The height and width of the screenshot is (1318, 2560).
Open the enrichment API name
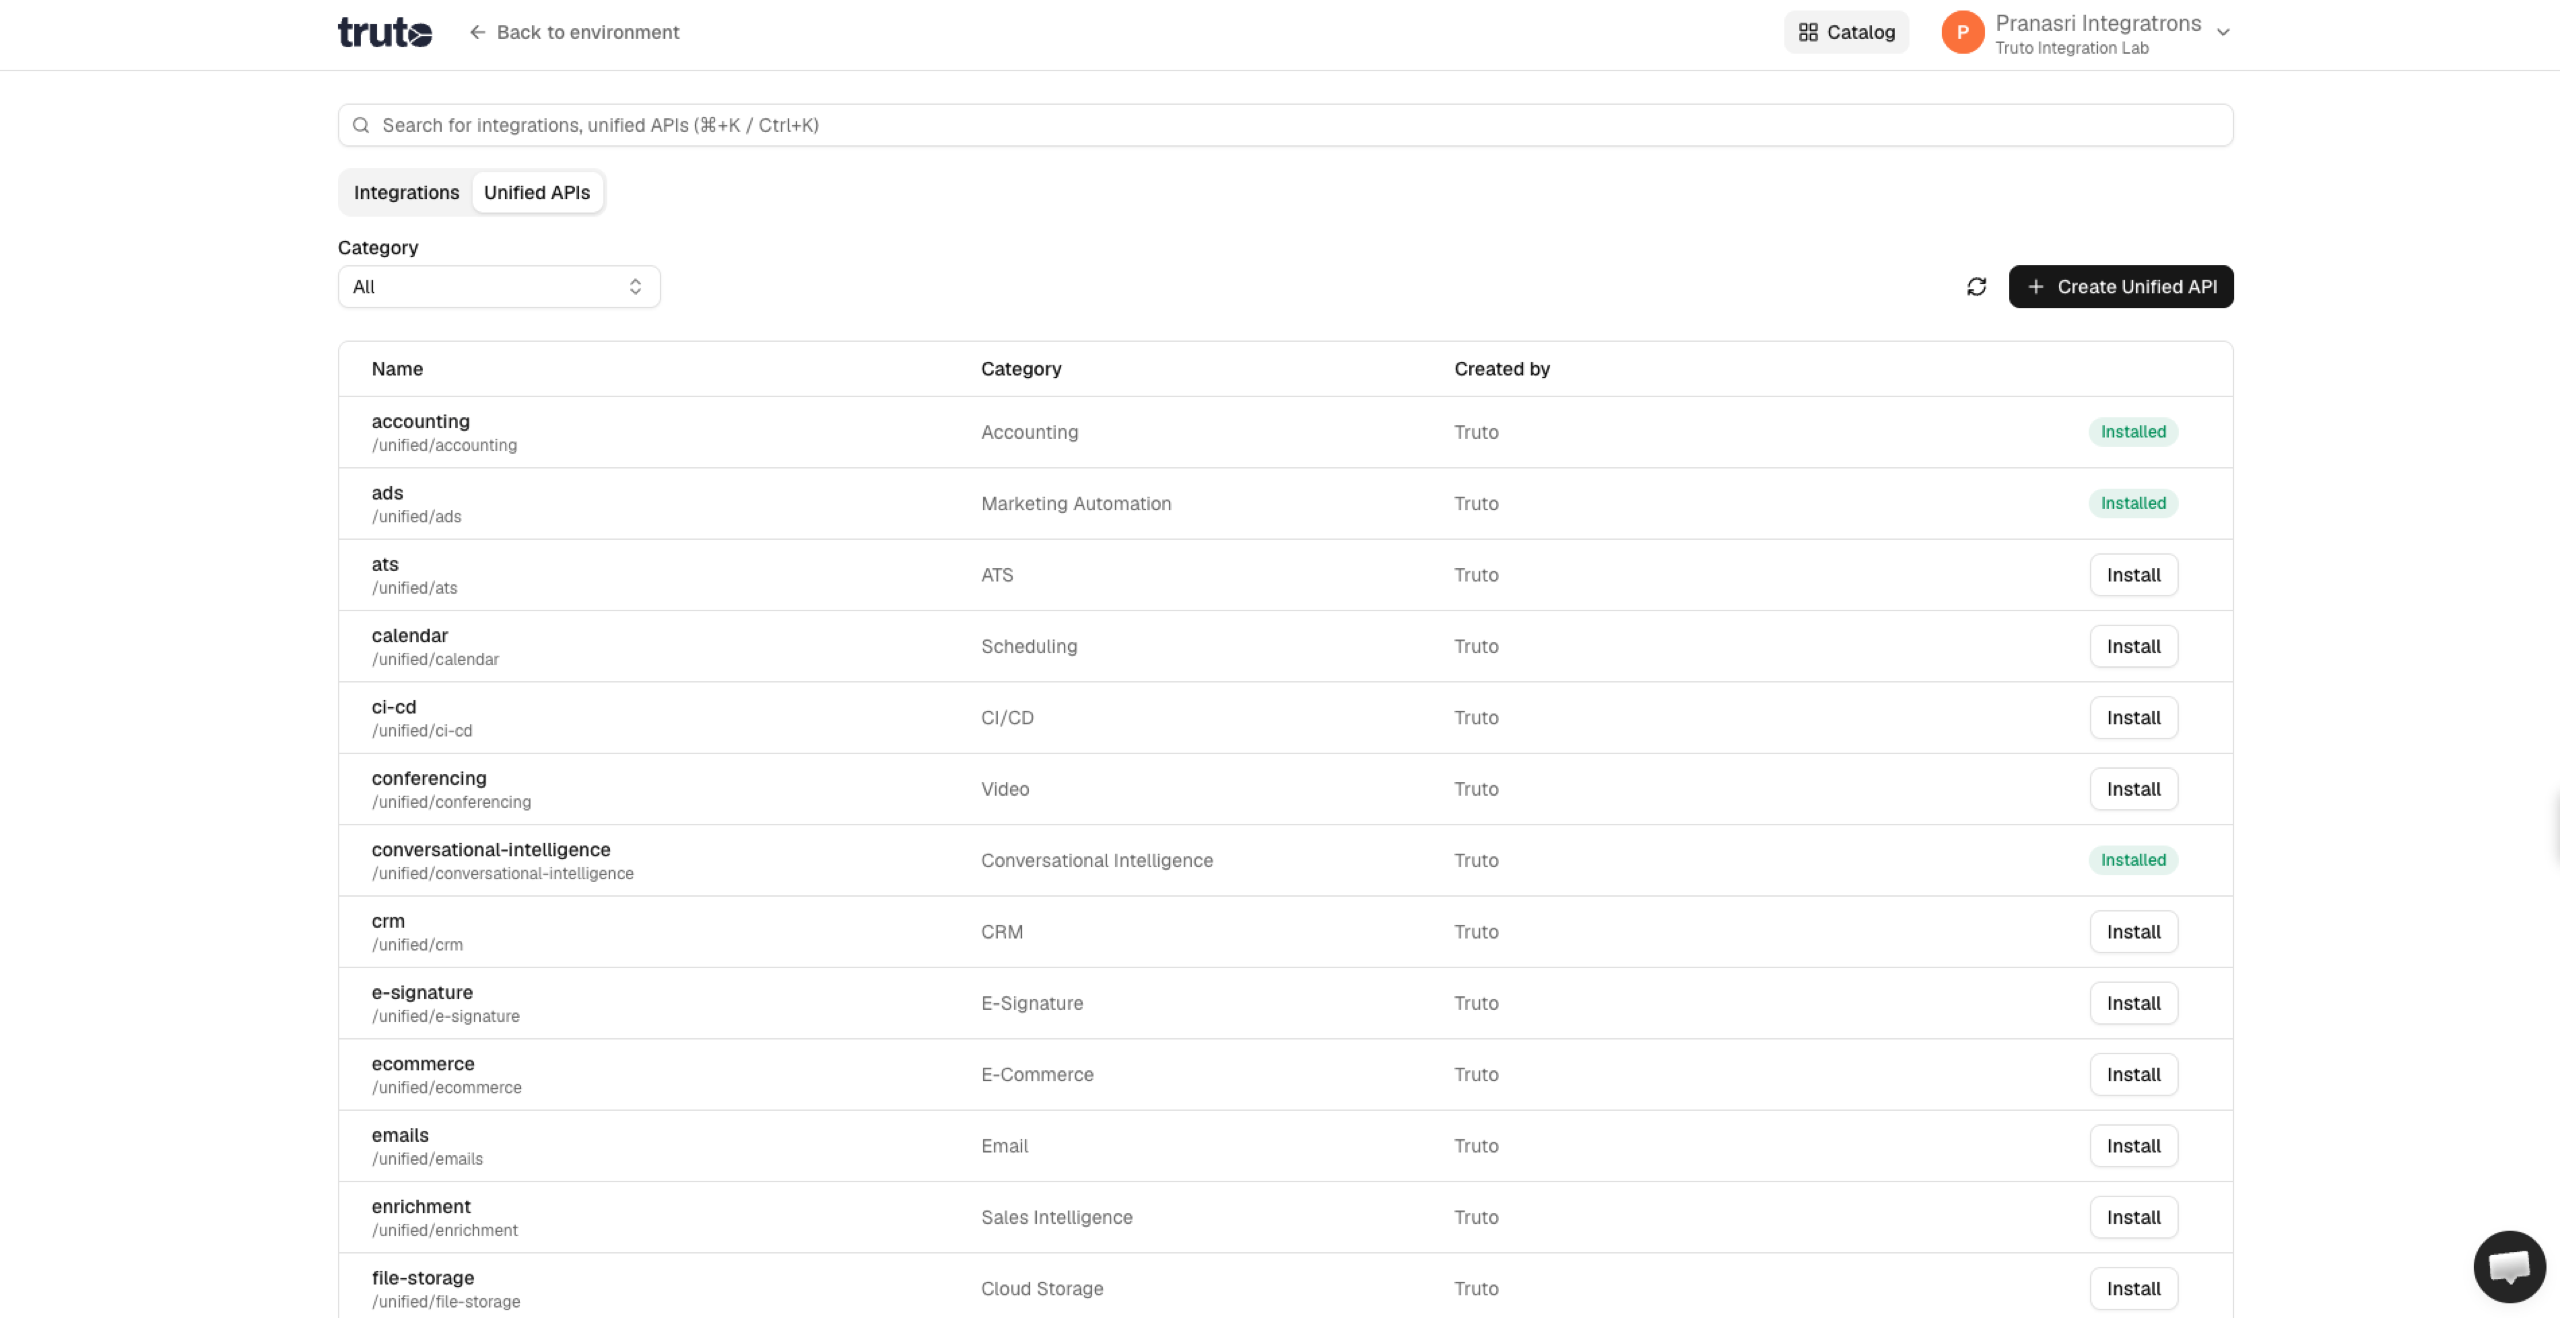pyautogui.click(x=421, y=1206)
